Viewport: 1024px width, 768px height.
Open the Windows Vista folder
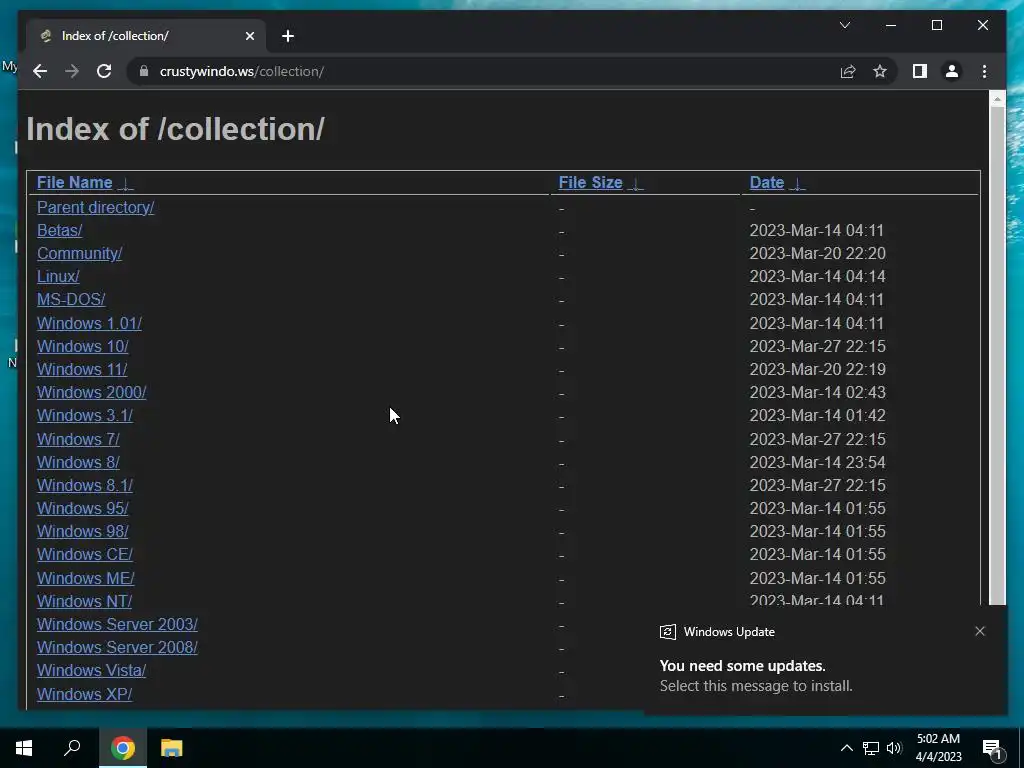[x=91, y=671]
